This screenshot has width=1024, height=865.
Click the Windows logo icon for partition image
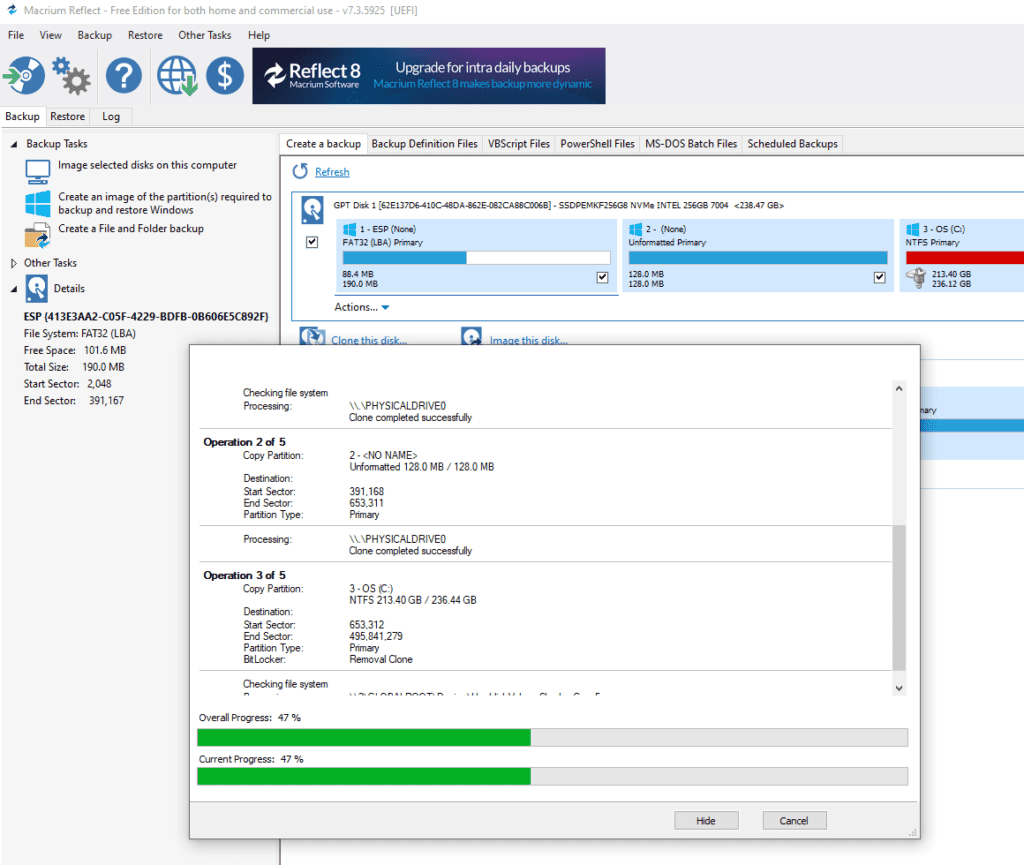(x=37, y=204)
